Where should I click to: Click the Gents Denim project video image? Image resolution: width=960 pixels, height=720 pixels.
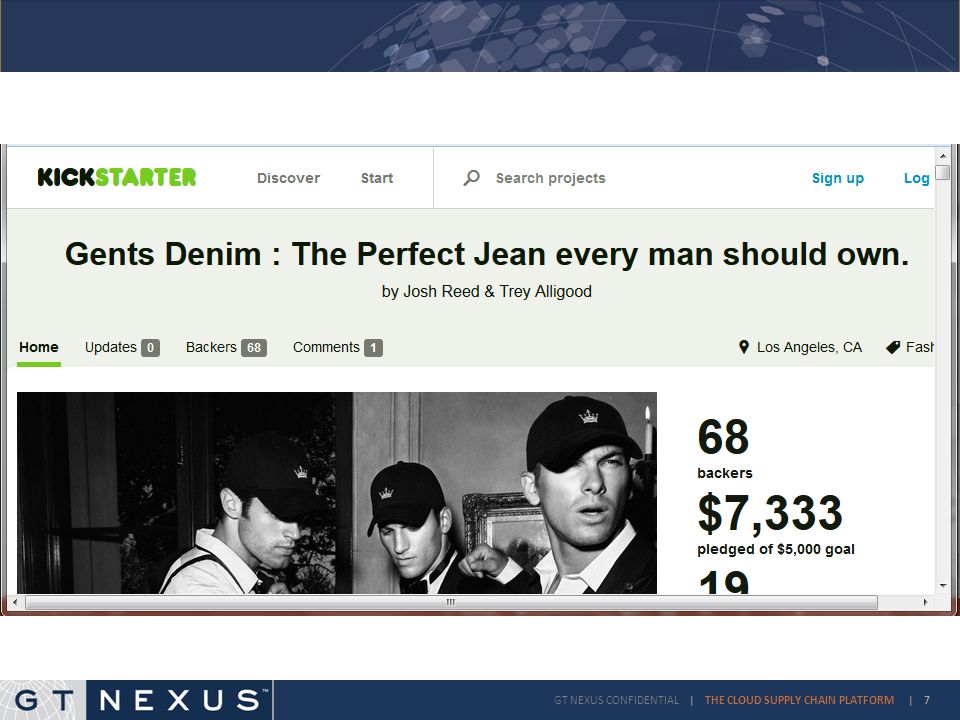pyautogui.click(x=337, y=493)
